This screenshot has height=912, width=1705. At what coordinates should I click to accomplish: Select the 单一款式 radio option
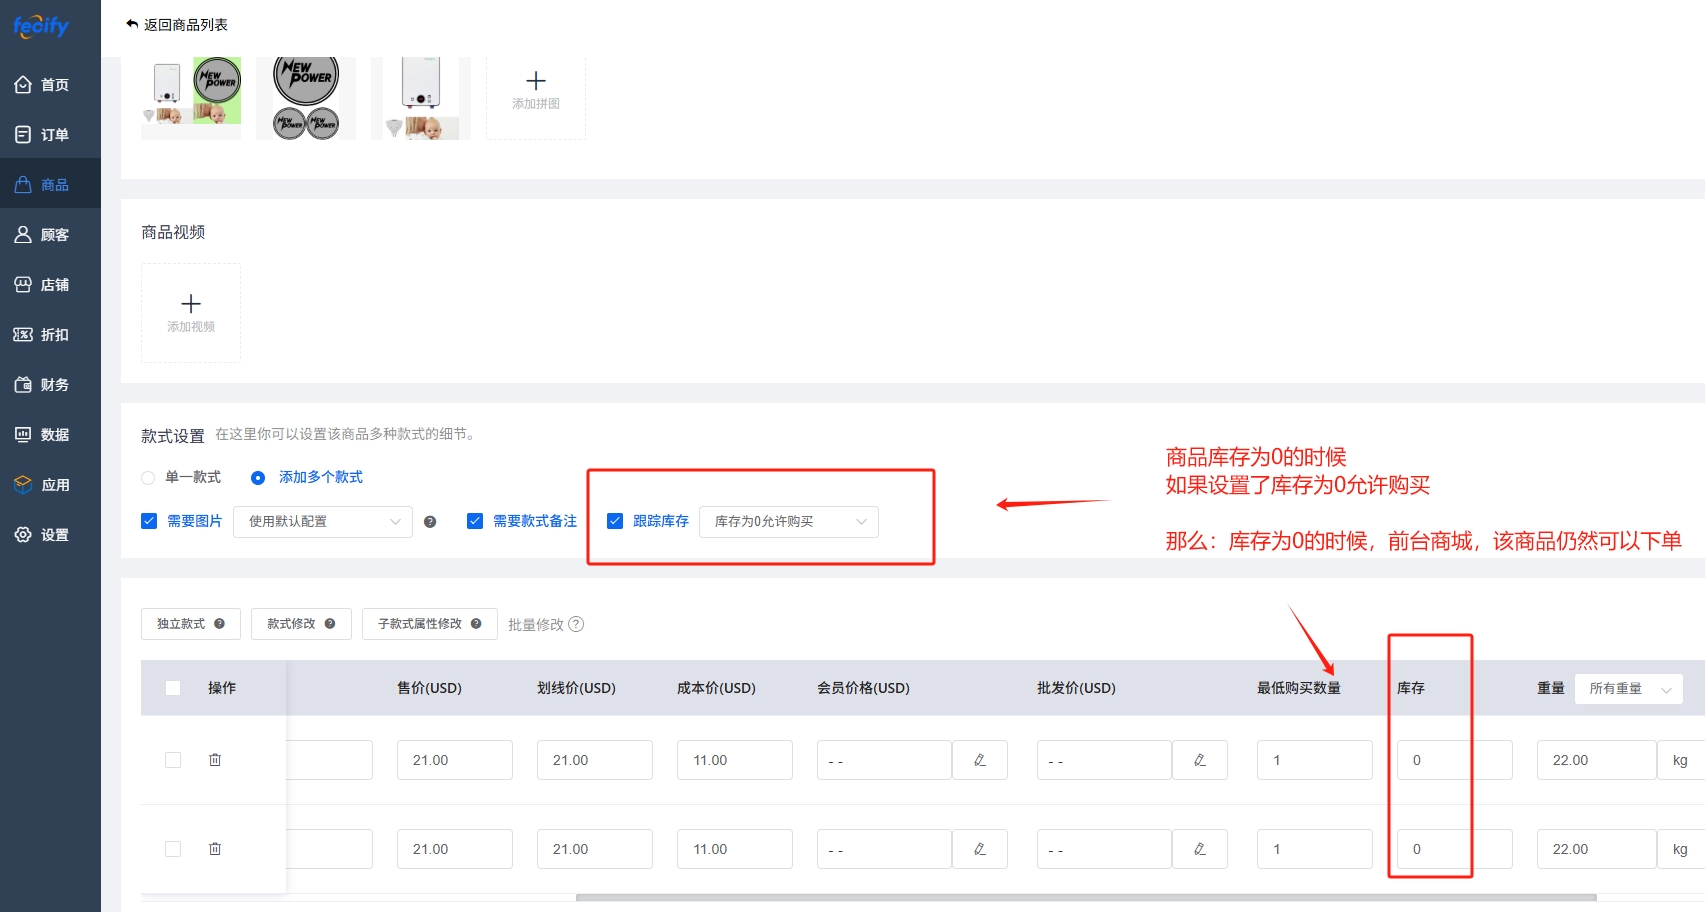pyautogui.click(x=148, y=478)
